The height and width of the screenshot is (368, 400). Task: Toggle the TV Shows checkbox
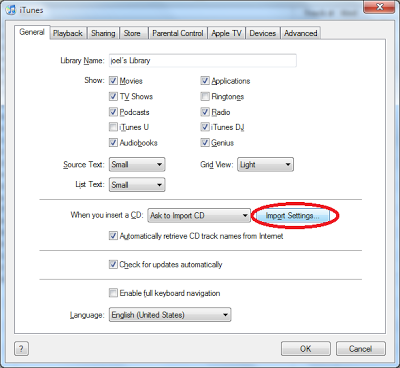pos(113,96)
